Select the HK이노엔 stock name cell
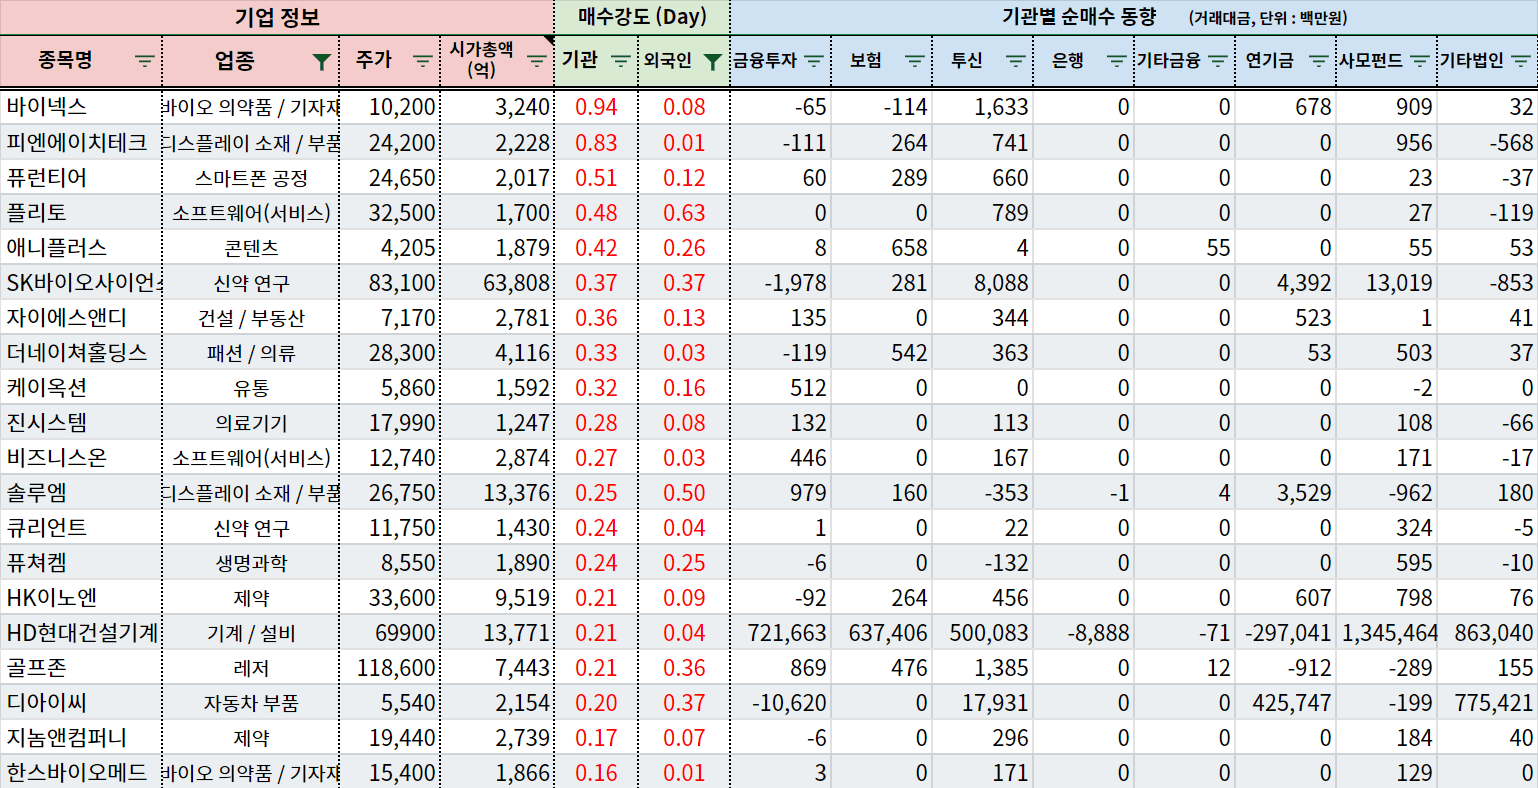Image resolution: width=1538 pixels, height=788 pixels. [x=80, y=597]
